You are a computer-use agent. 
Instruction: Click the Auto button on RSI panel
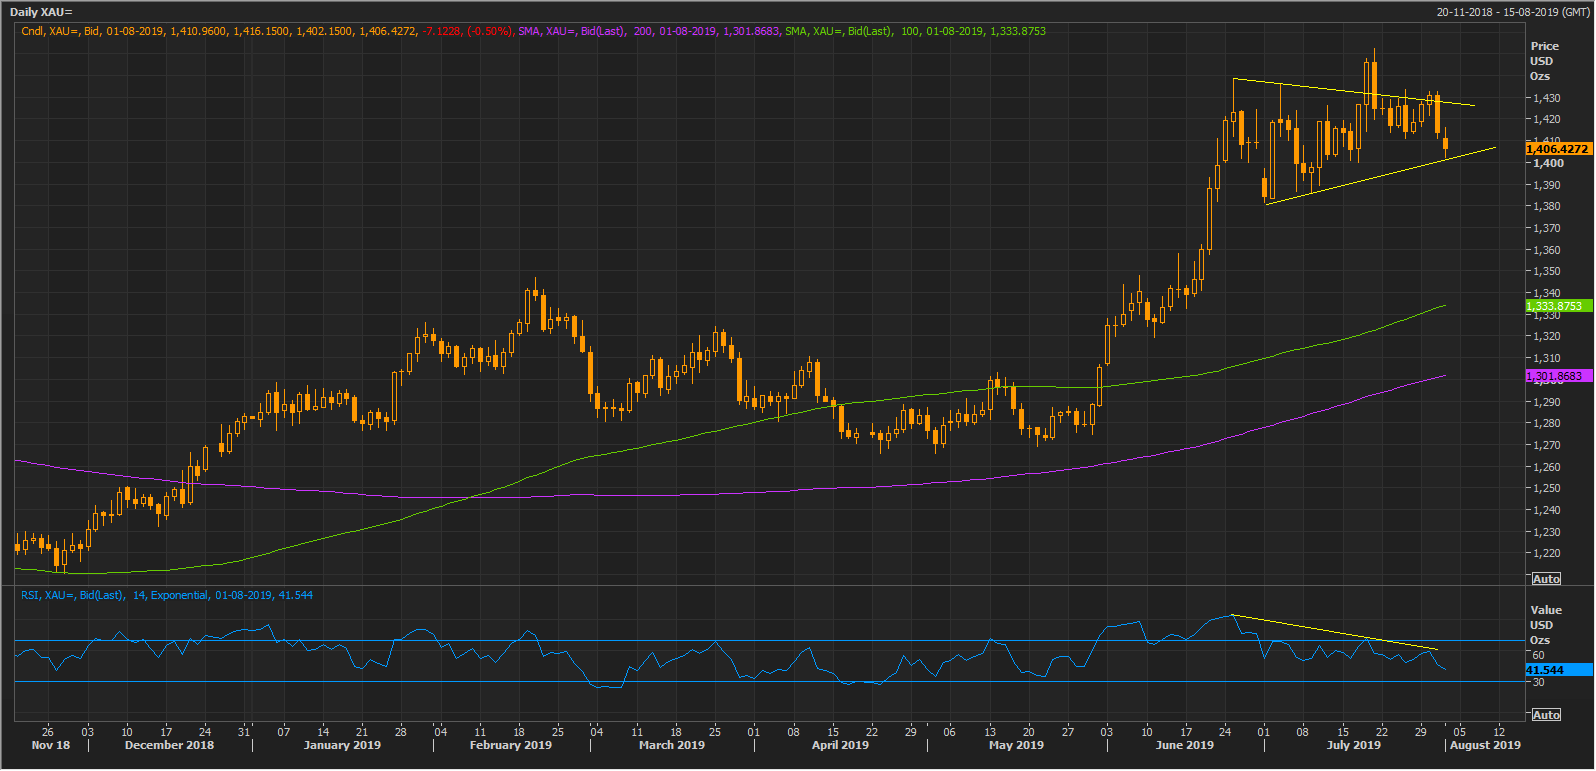tap(1546, 714)
